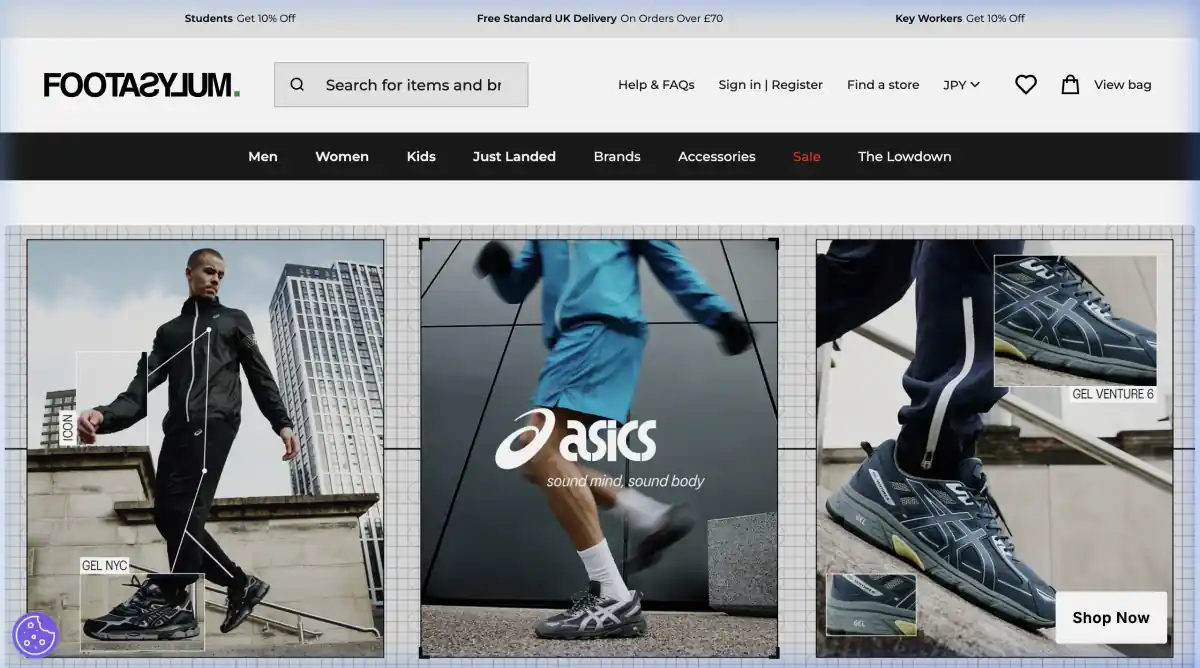
Task: Open the Men menu
Action: pos(263,156)
